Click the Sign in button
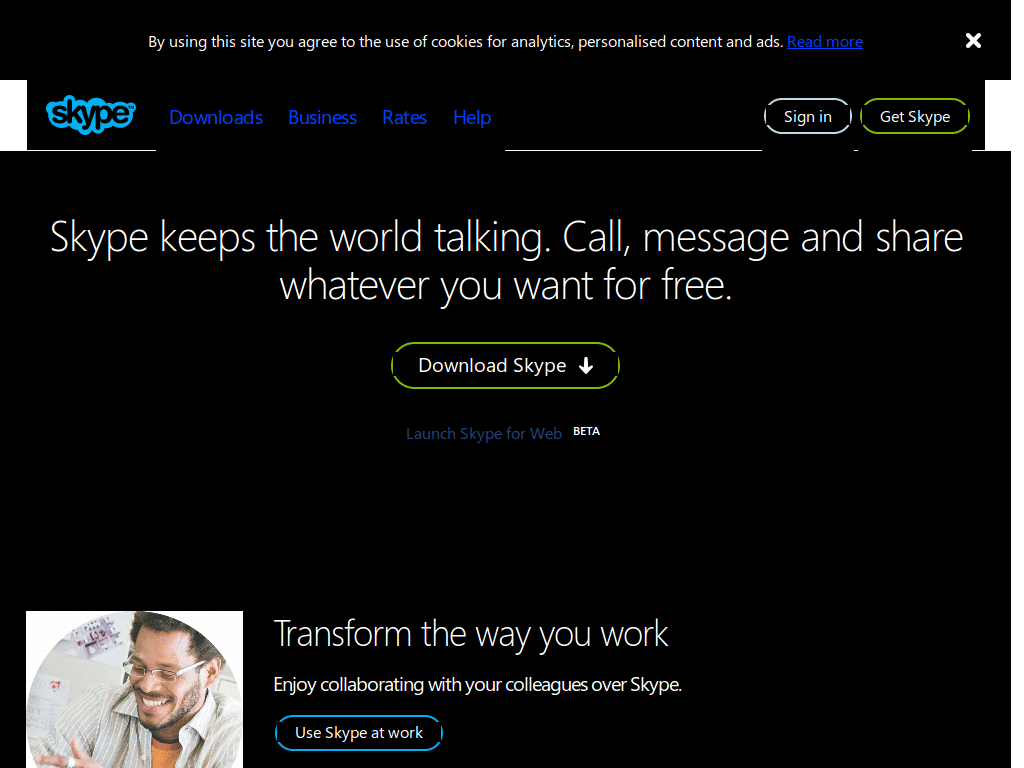Screen dimensions: 1024x768 pyautogui.click(x=808, y=116)
